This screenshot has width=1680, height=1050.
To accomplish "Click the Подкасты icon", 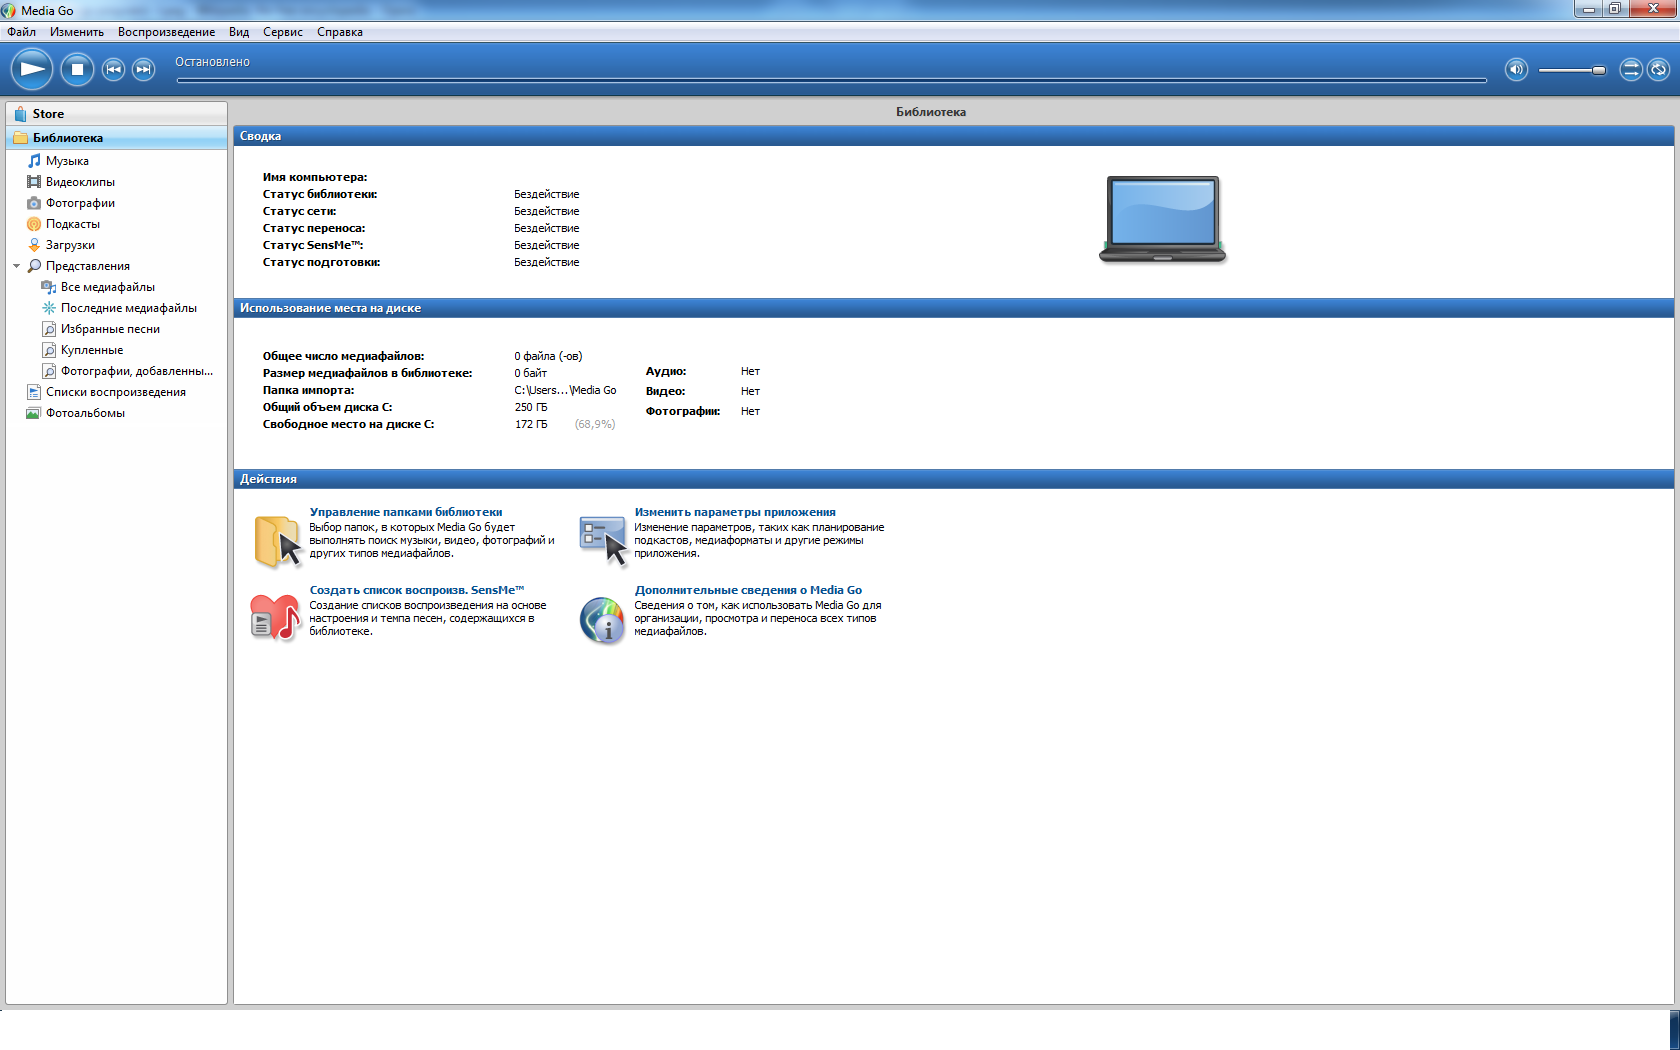I will (34, 224).
